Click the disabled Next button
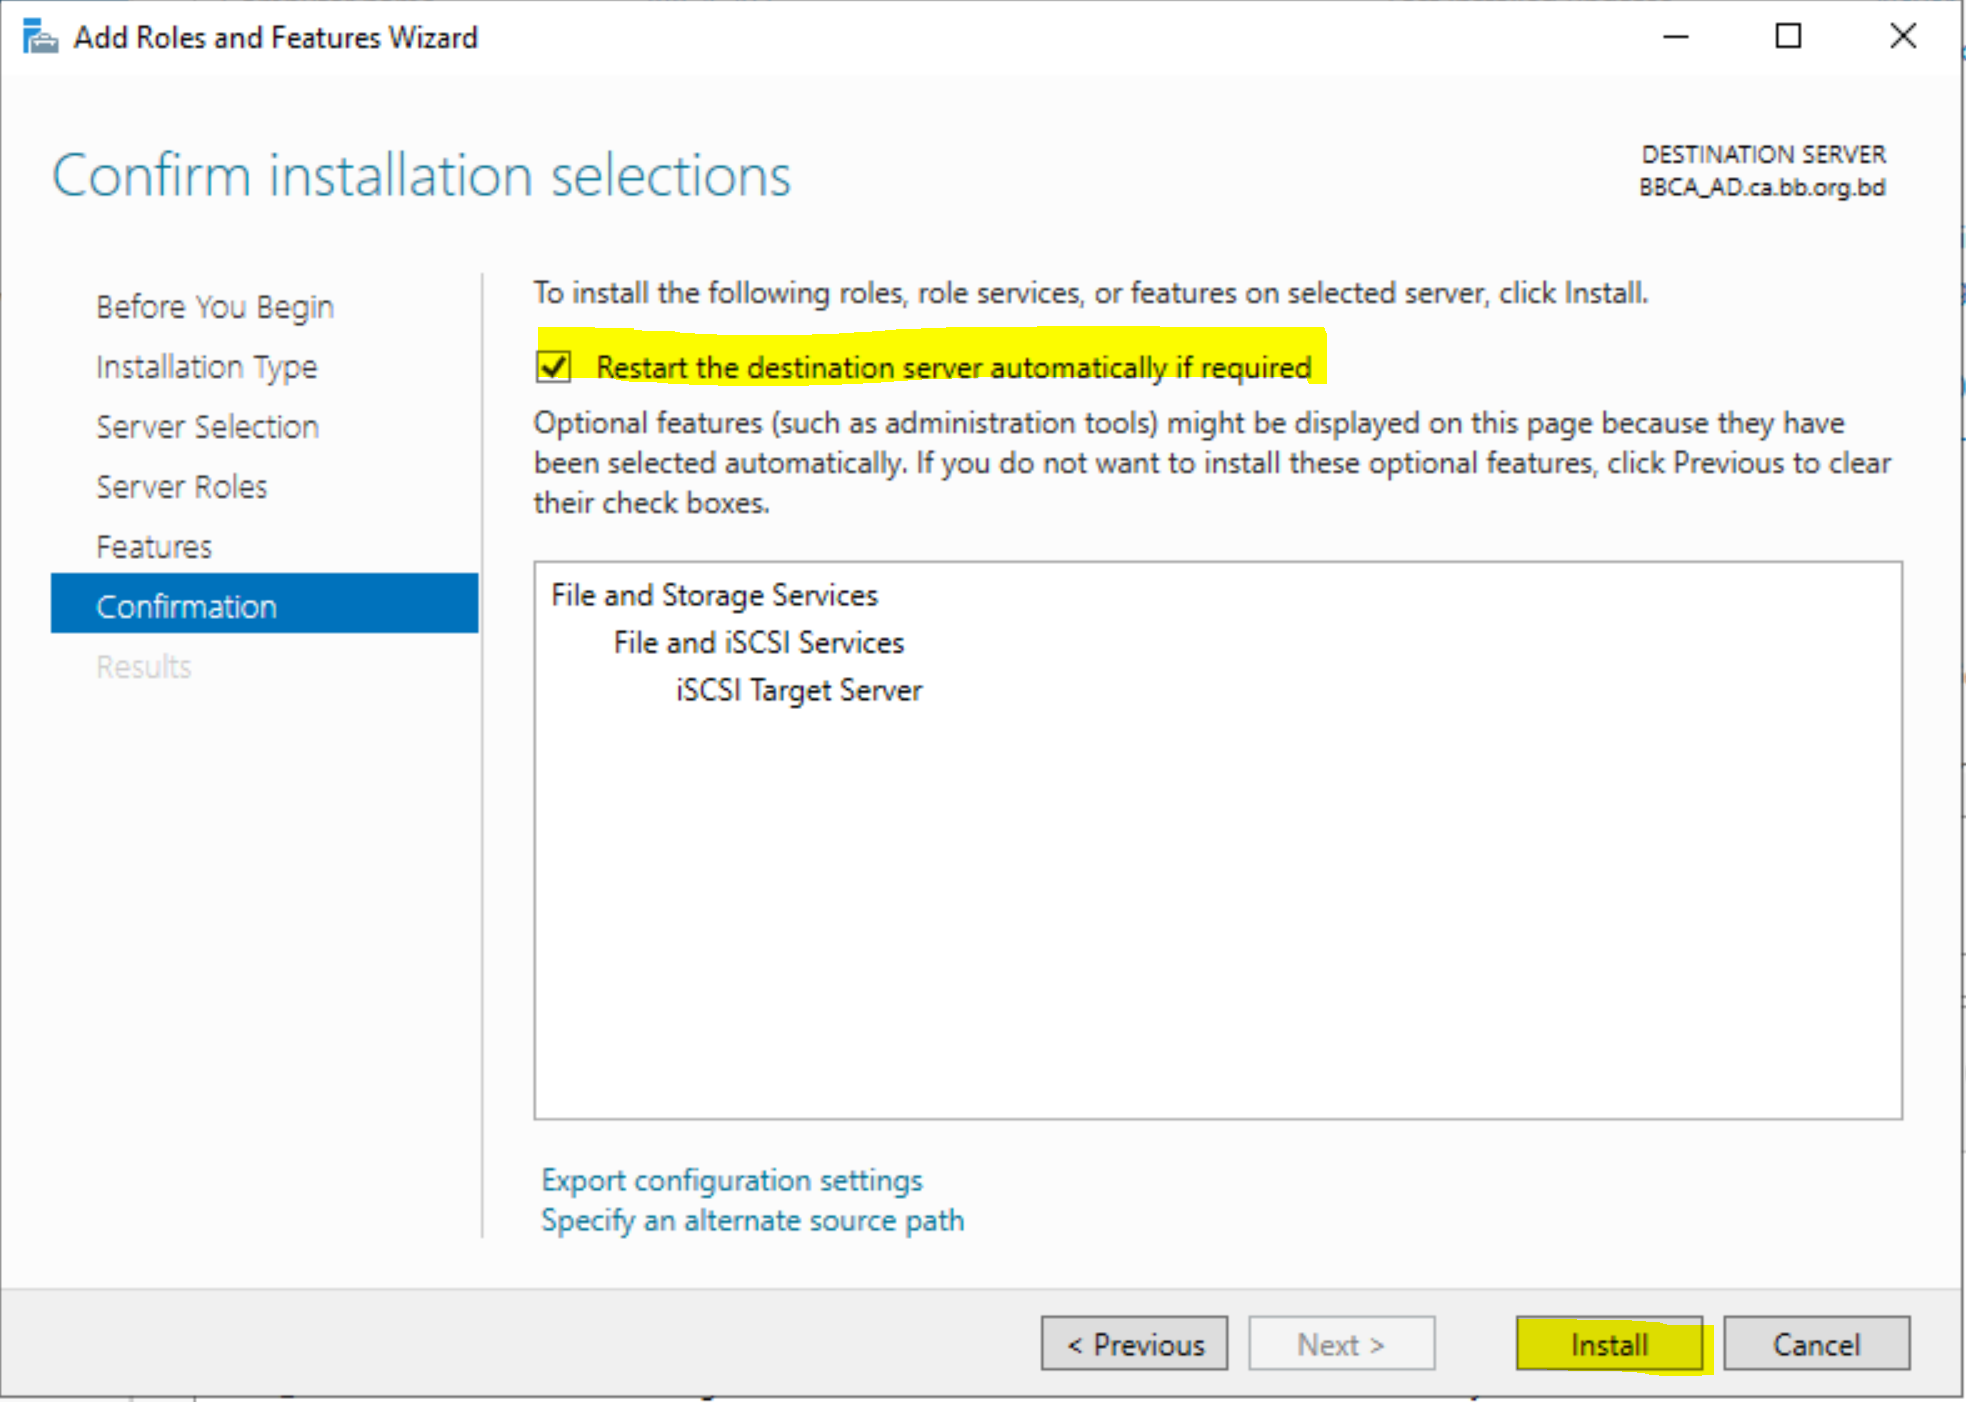 1341,1343
